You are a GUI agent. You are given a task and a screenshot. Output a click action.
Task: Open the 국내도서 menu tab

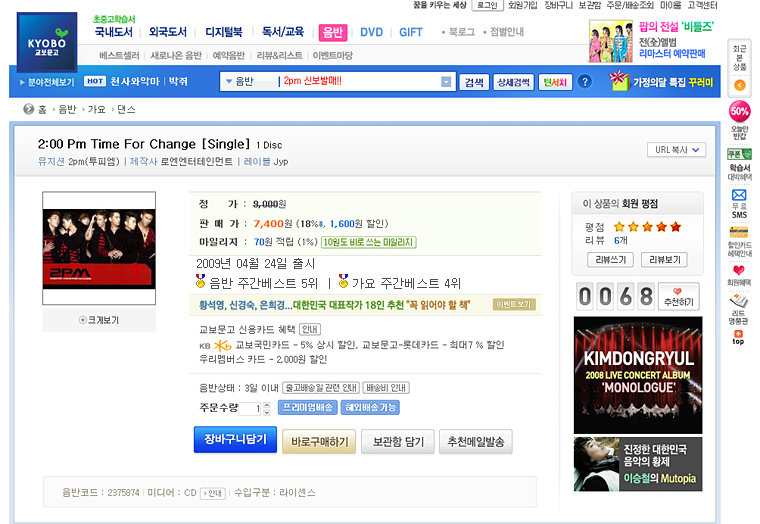tap(113, 32)
